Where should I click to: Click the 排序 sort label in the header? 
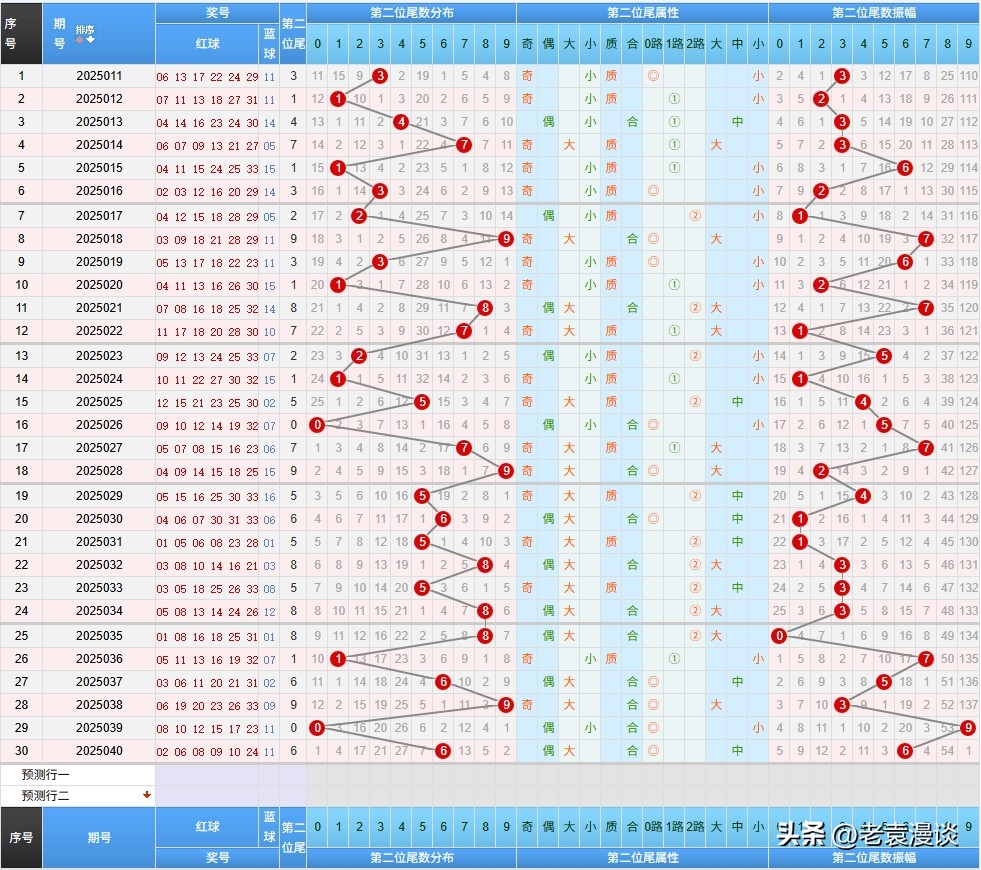pos(85,30)
